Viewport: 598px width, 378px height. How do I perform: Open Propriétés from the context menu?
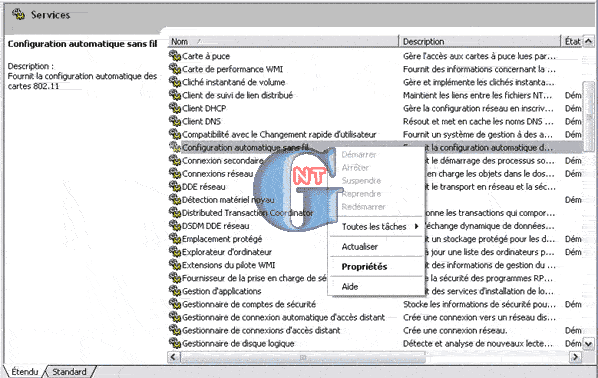click(377, 267)
